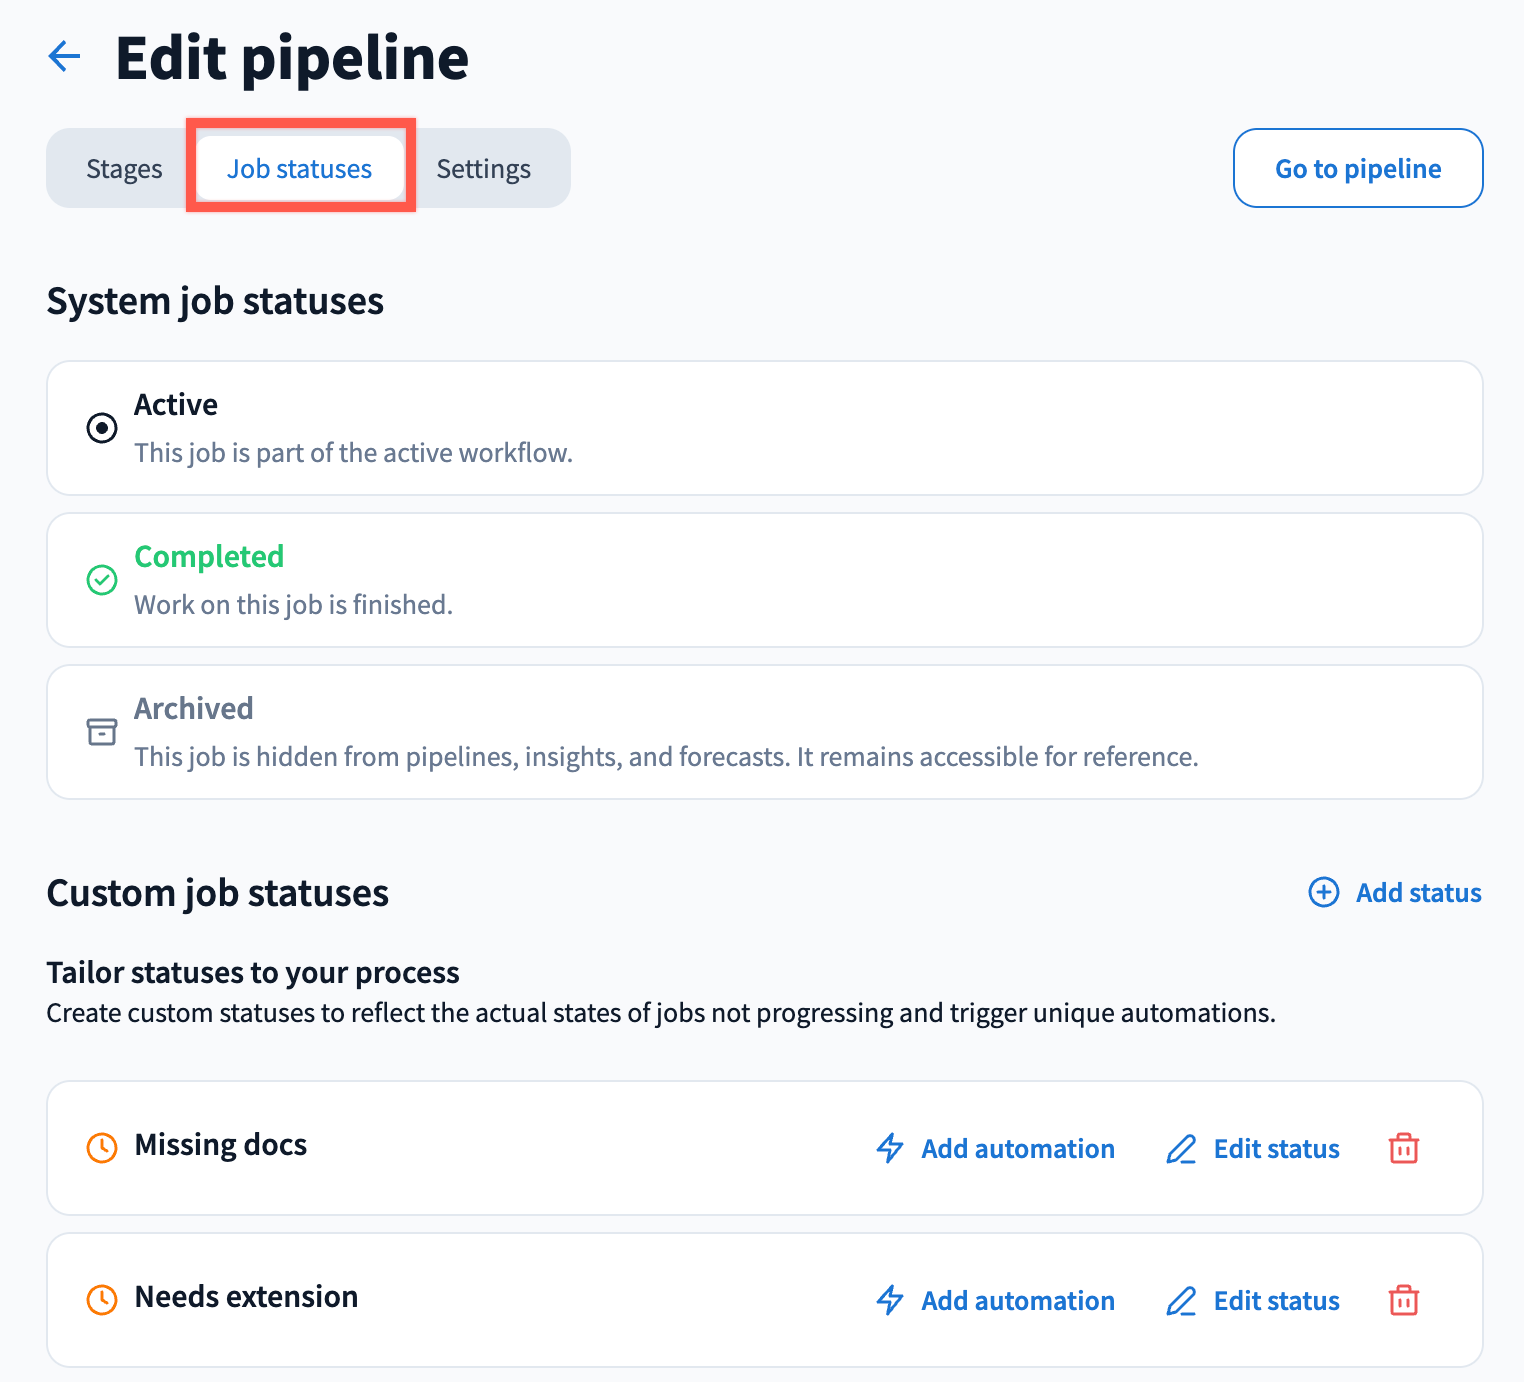Click the green Completed checkmark icon
The image size is (1524, 1382).
102,580
